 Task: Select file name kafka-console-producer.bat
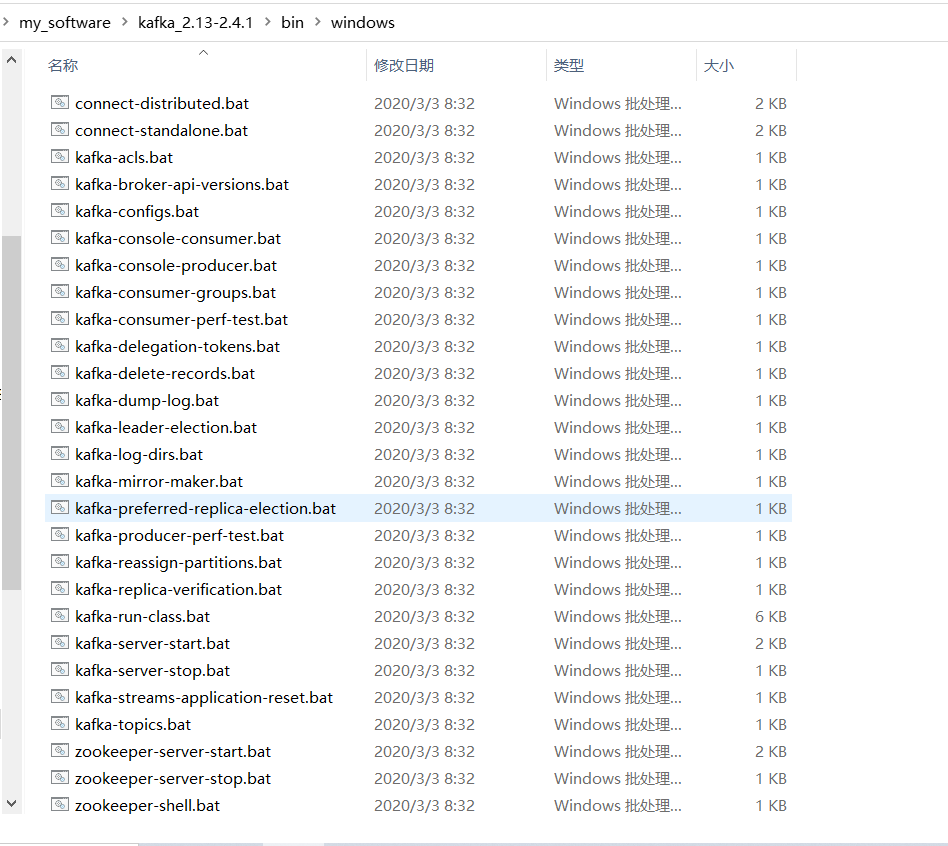pos(176,265)
